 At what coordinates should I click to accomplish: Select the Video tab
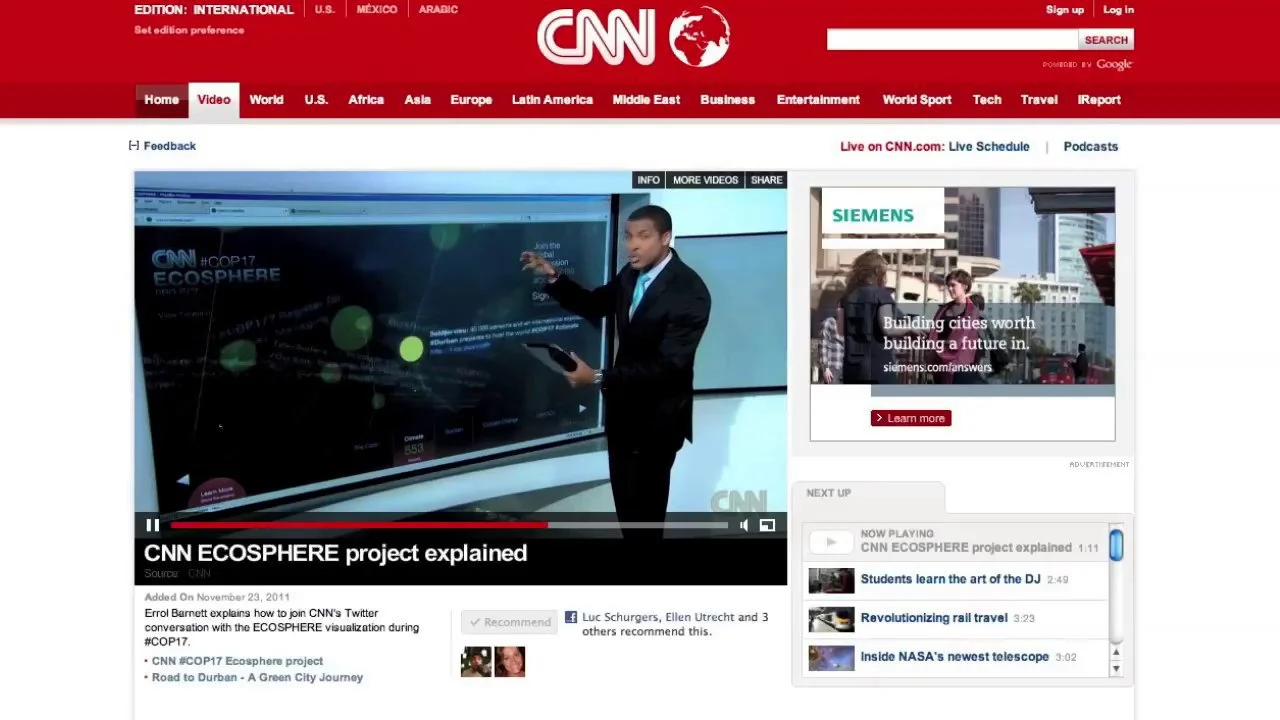pos(214,100)
